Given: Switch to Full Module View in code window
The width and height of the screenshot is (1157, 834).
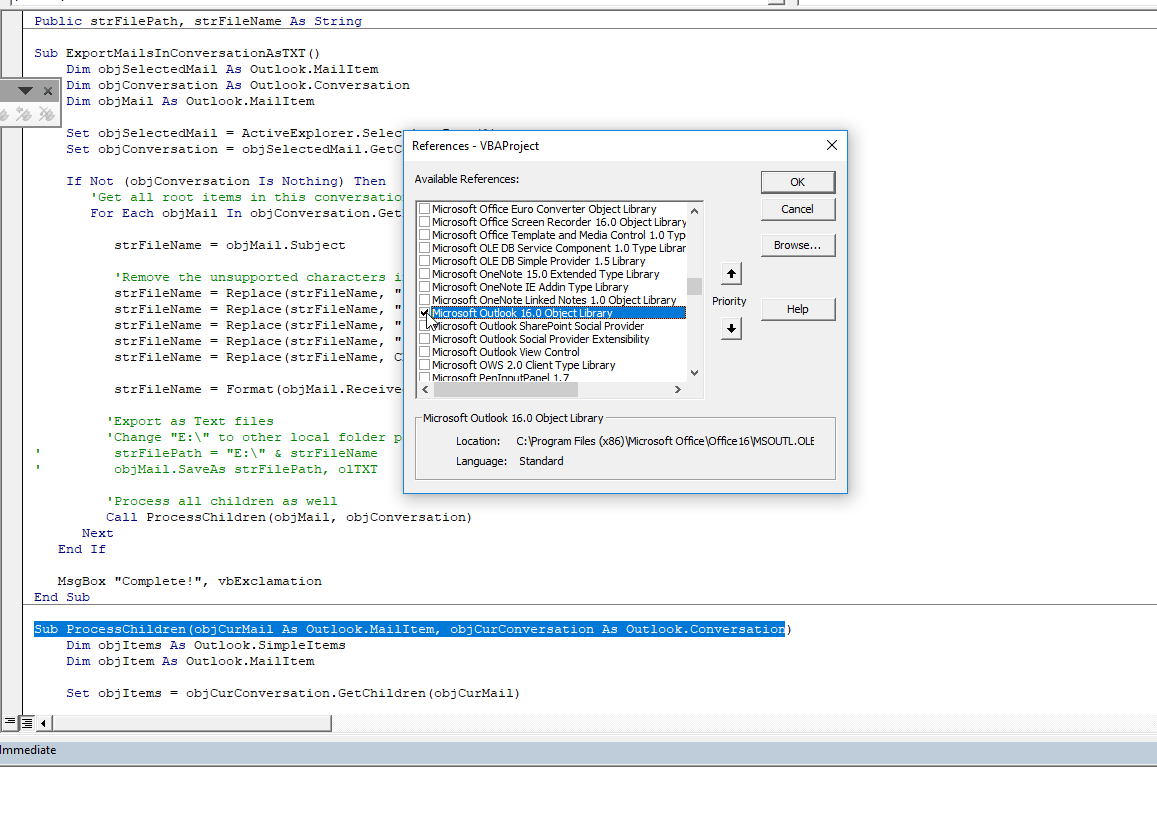Looking at the screenshot, I should (27, 722).
